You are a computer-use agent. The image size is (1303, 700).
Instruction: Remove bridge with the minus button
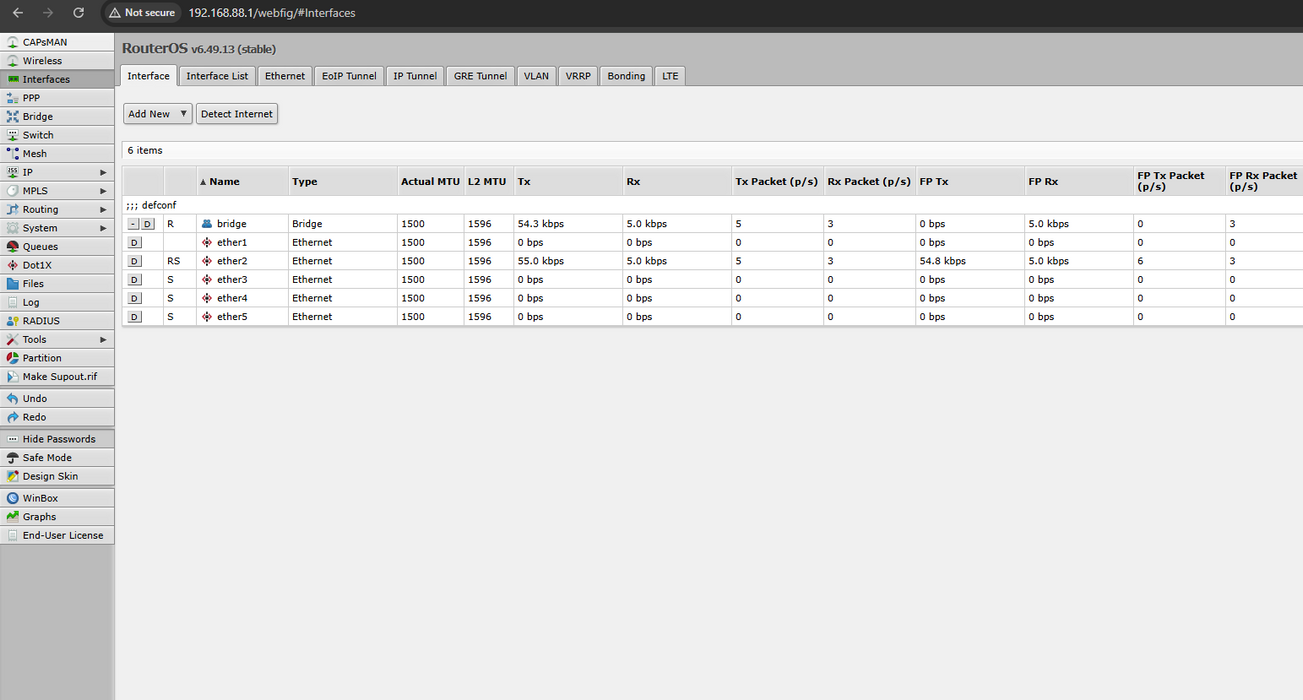click(134, 224)
